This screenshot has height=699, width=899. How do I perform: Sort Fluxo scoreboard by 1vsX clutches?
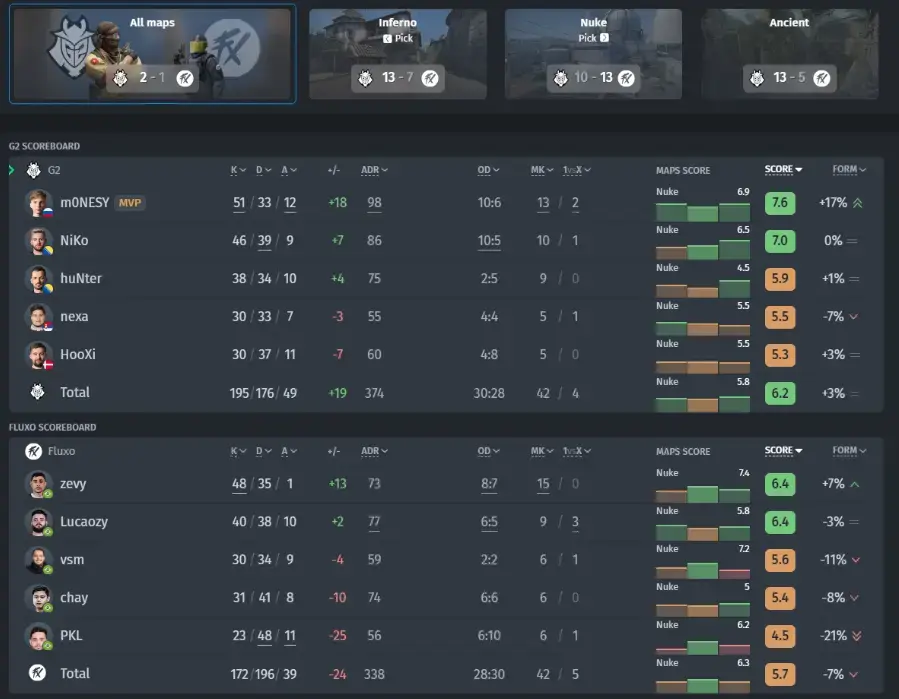point(577,451)
